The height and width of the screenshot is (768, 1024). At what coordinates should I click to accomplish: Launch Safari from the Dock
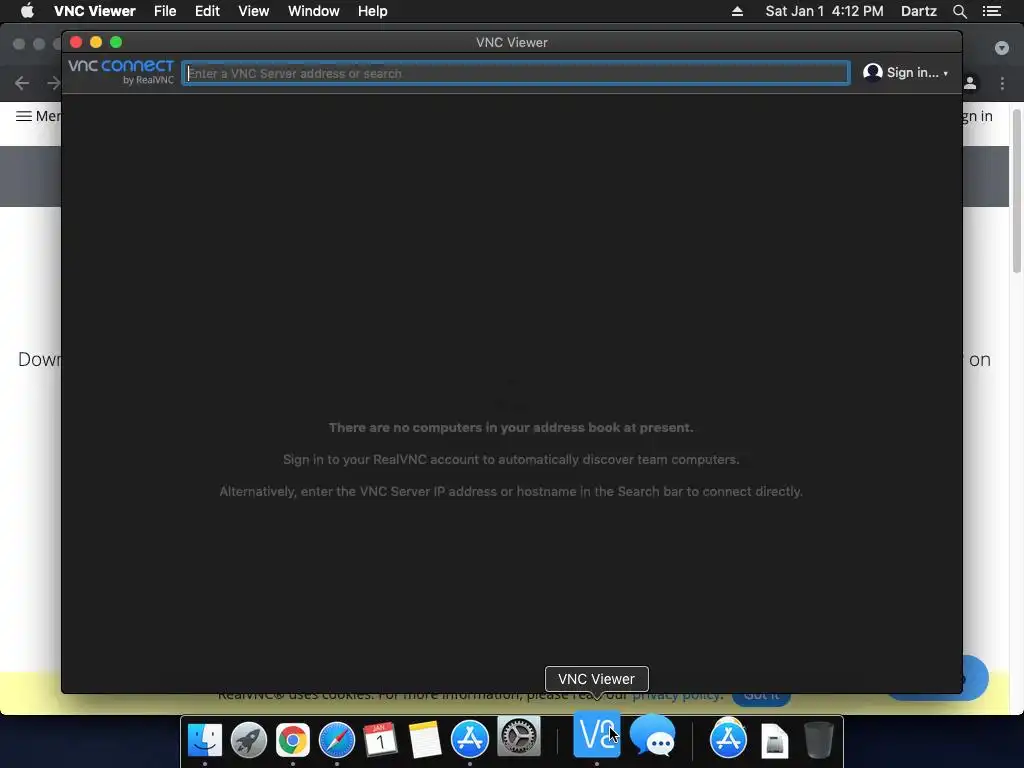pyautogui.click(x=337, y=740)
